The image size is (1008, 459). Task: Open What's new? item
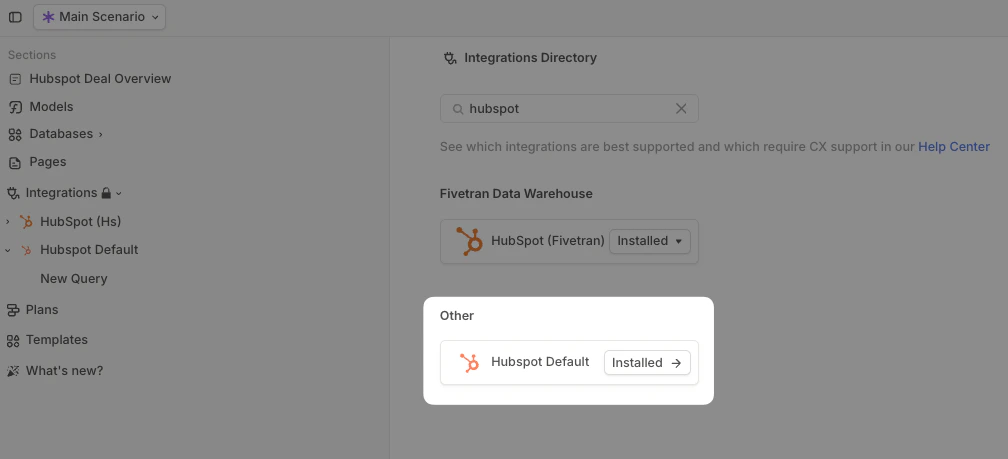[x=64, y=370]
